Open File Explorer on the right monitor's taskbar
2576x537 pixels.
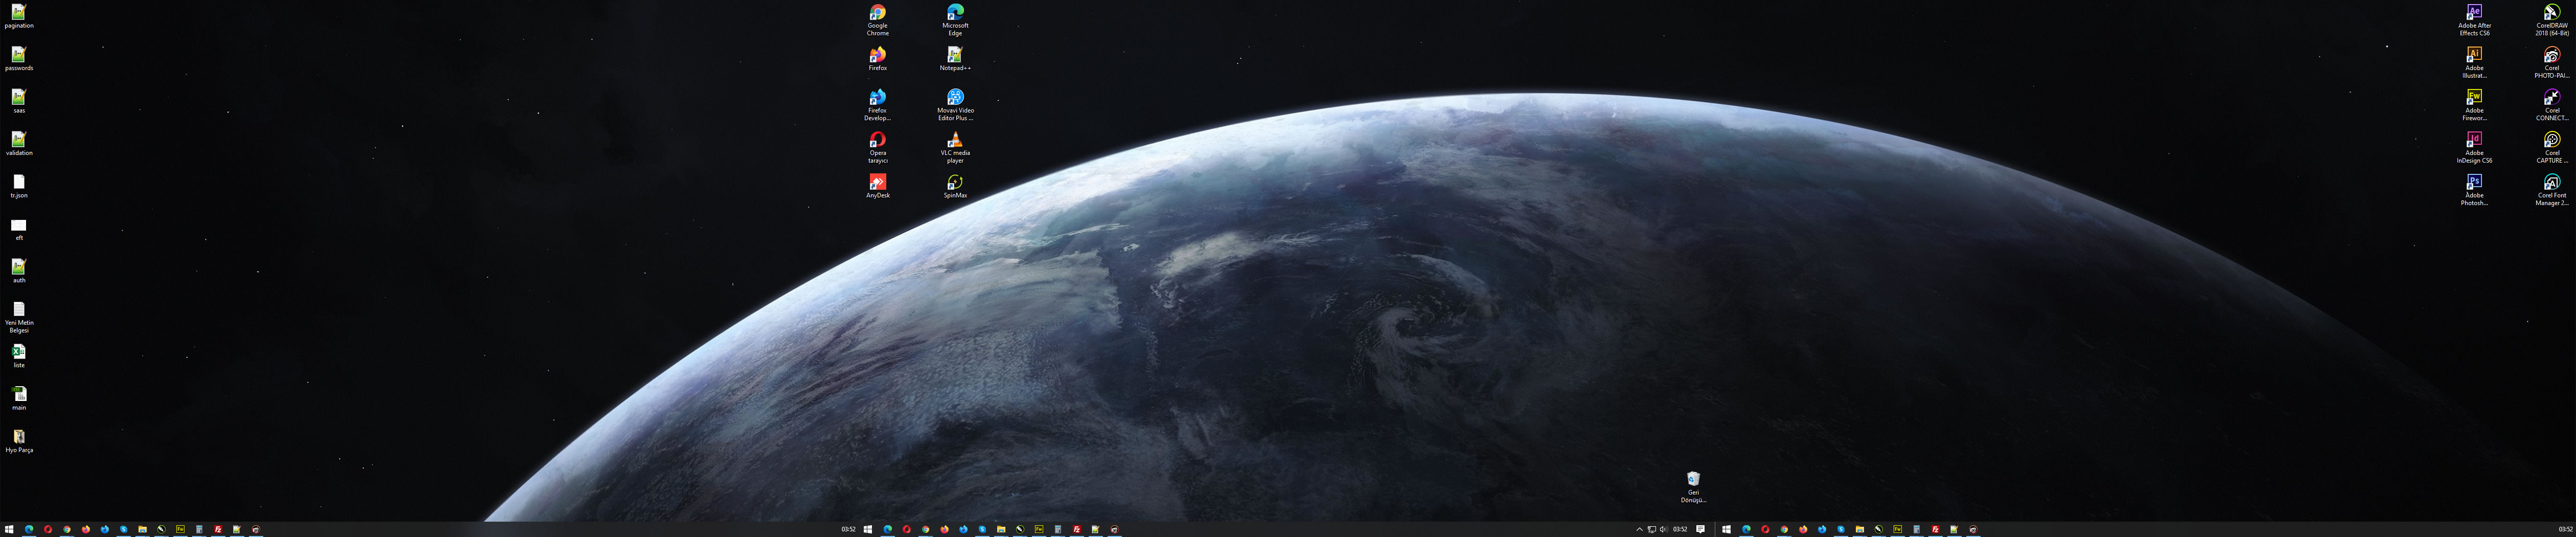(x=1860, y=529)
